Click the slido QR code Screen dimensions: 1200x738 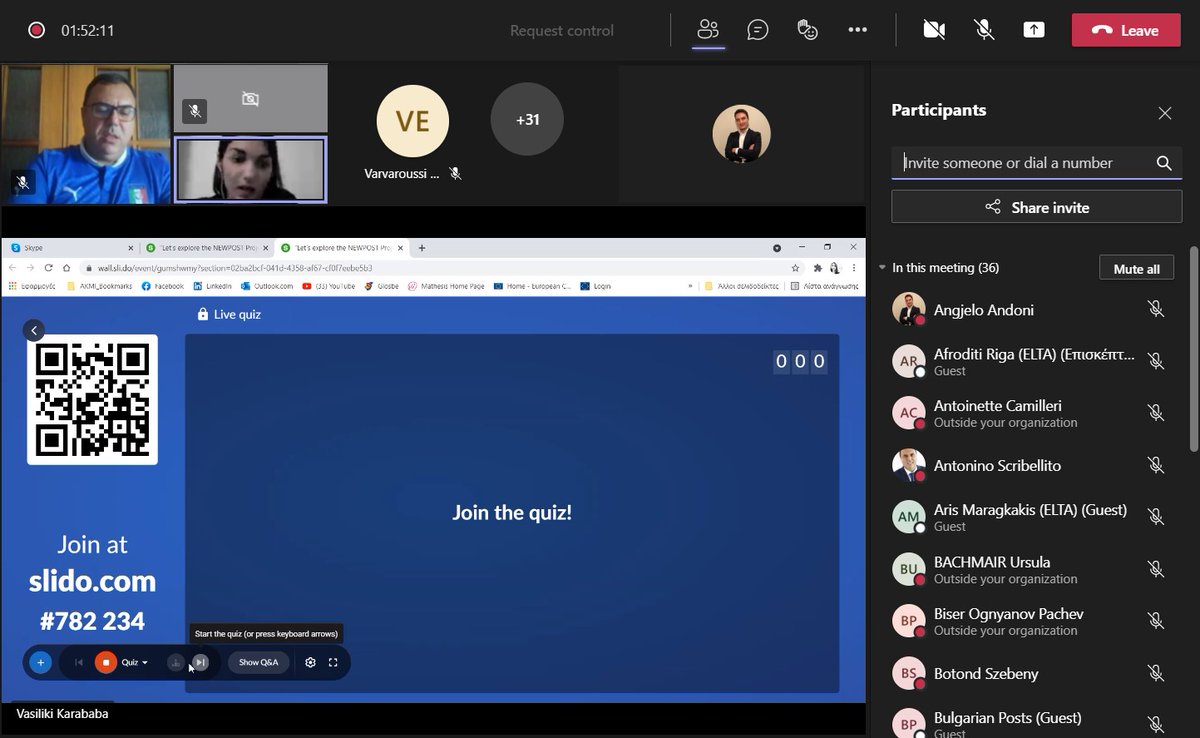click(92, 399)
